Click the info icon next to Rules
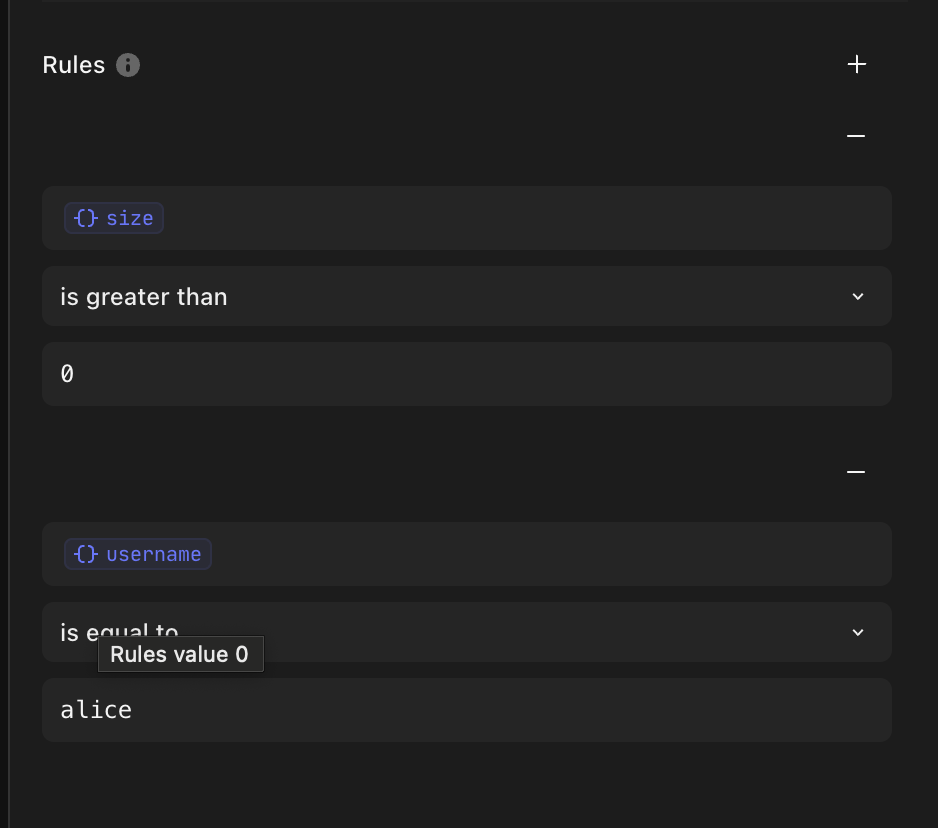The height and width of the screenshot is (828, 938). [127, 65]
